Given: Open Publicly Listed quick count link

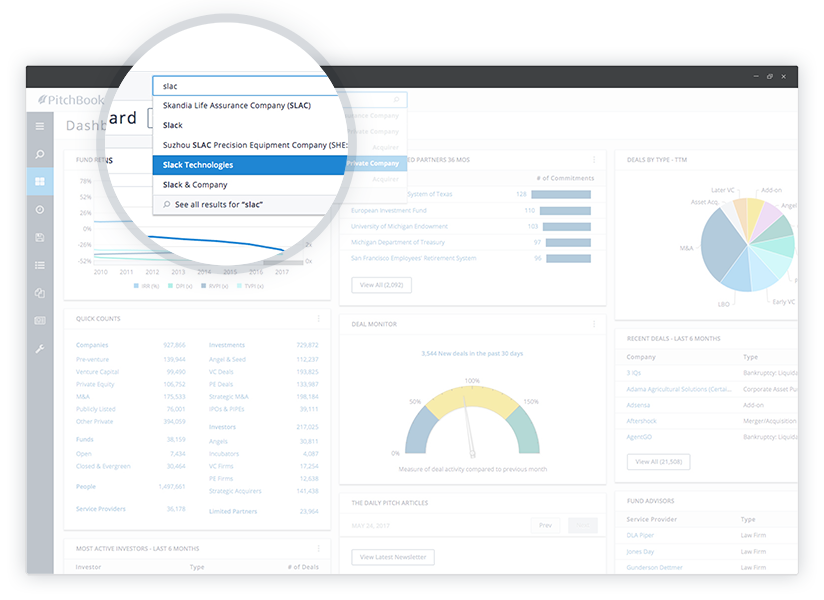Looking at the screenshot, I should click(x=96, y=409).
